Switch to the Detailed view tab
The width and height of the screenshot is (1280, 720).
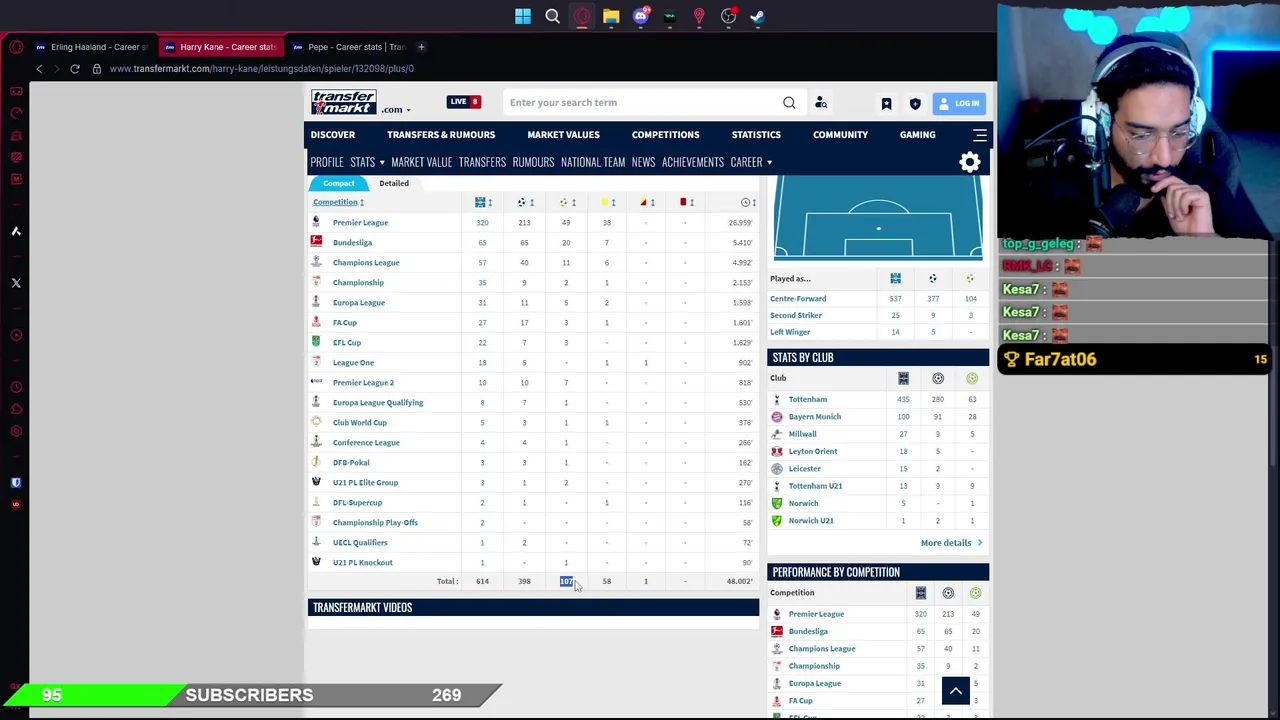tap(394, 183)
